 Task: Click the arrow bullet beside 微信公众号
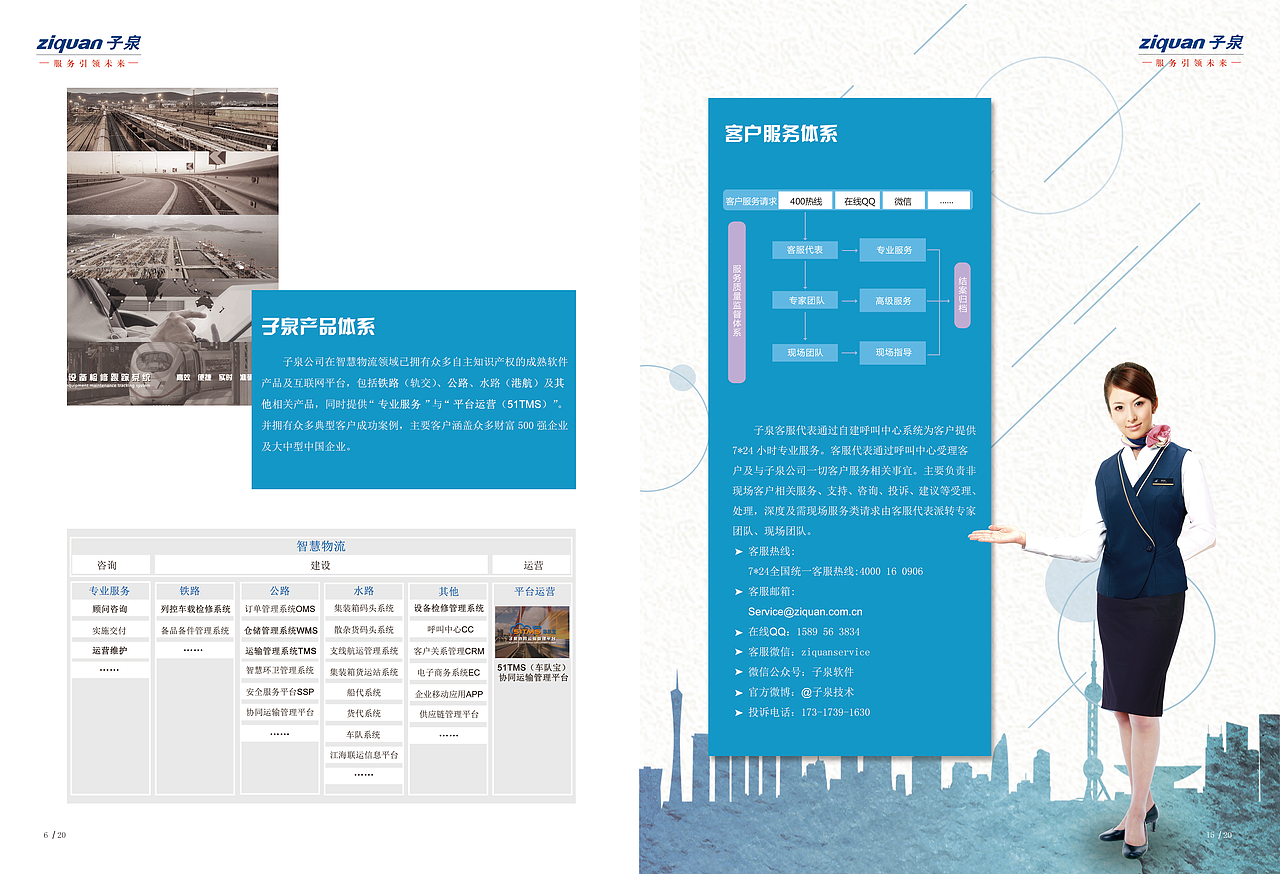(739, 672)
